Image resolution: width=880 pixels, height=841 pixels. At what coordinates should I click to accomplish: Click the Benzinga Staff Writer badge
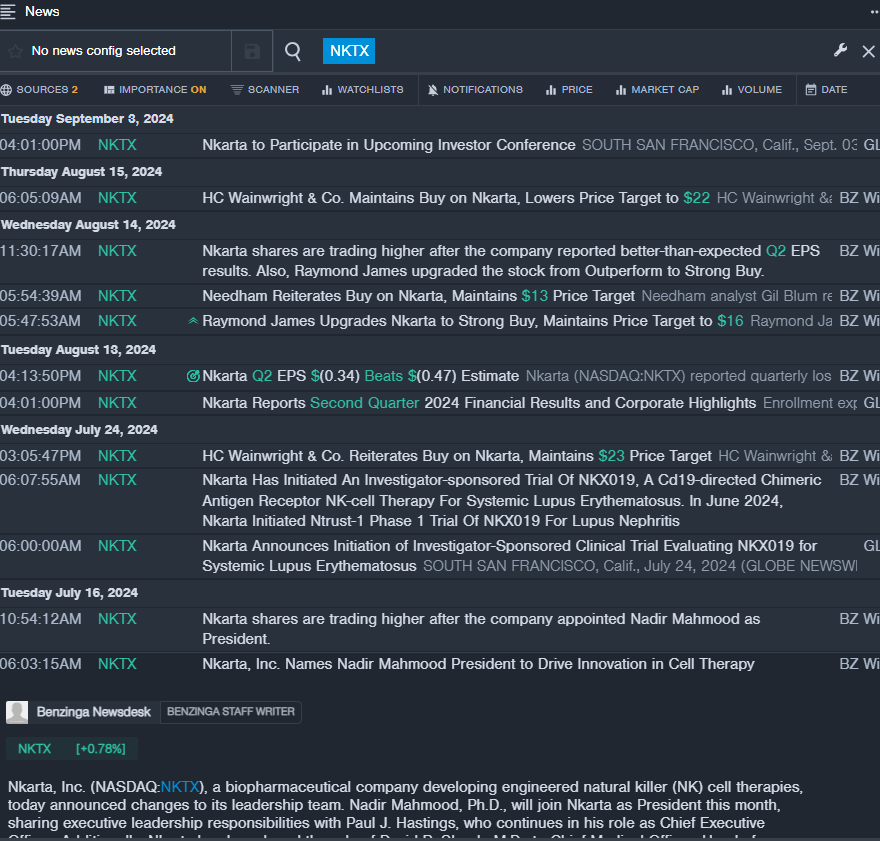pos(231,712)
